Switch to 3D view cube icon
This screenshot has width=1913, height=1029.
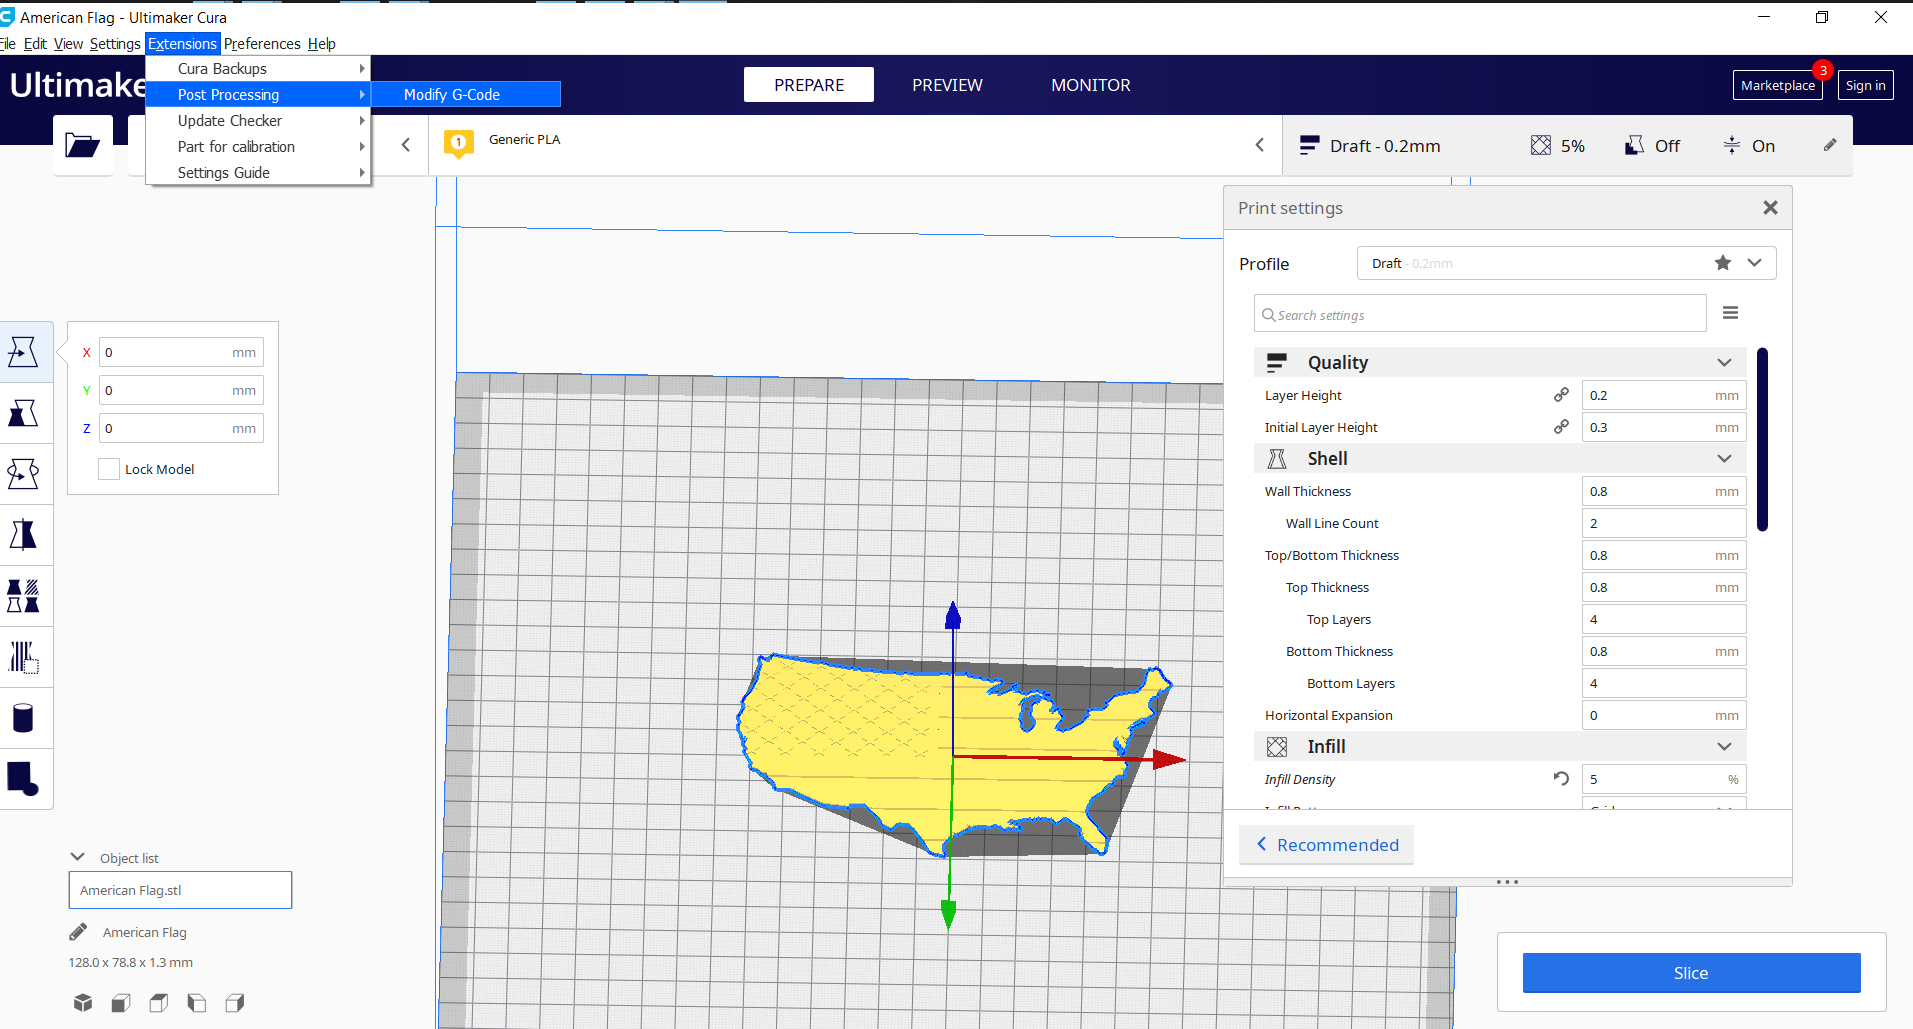pyautogui.click(x=83, y=1002)
